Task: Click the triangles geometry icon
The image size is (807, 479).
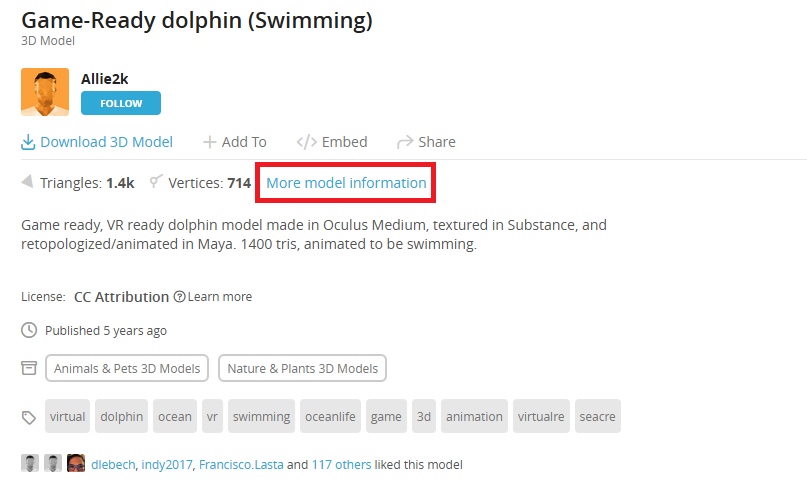Action: 27,182
